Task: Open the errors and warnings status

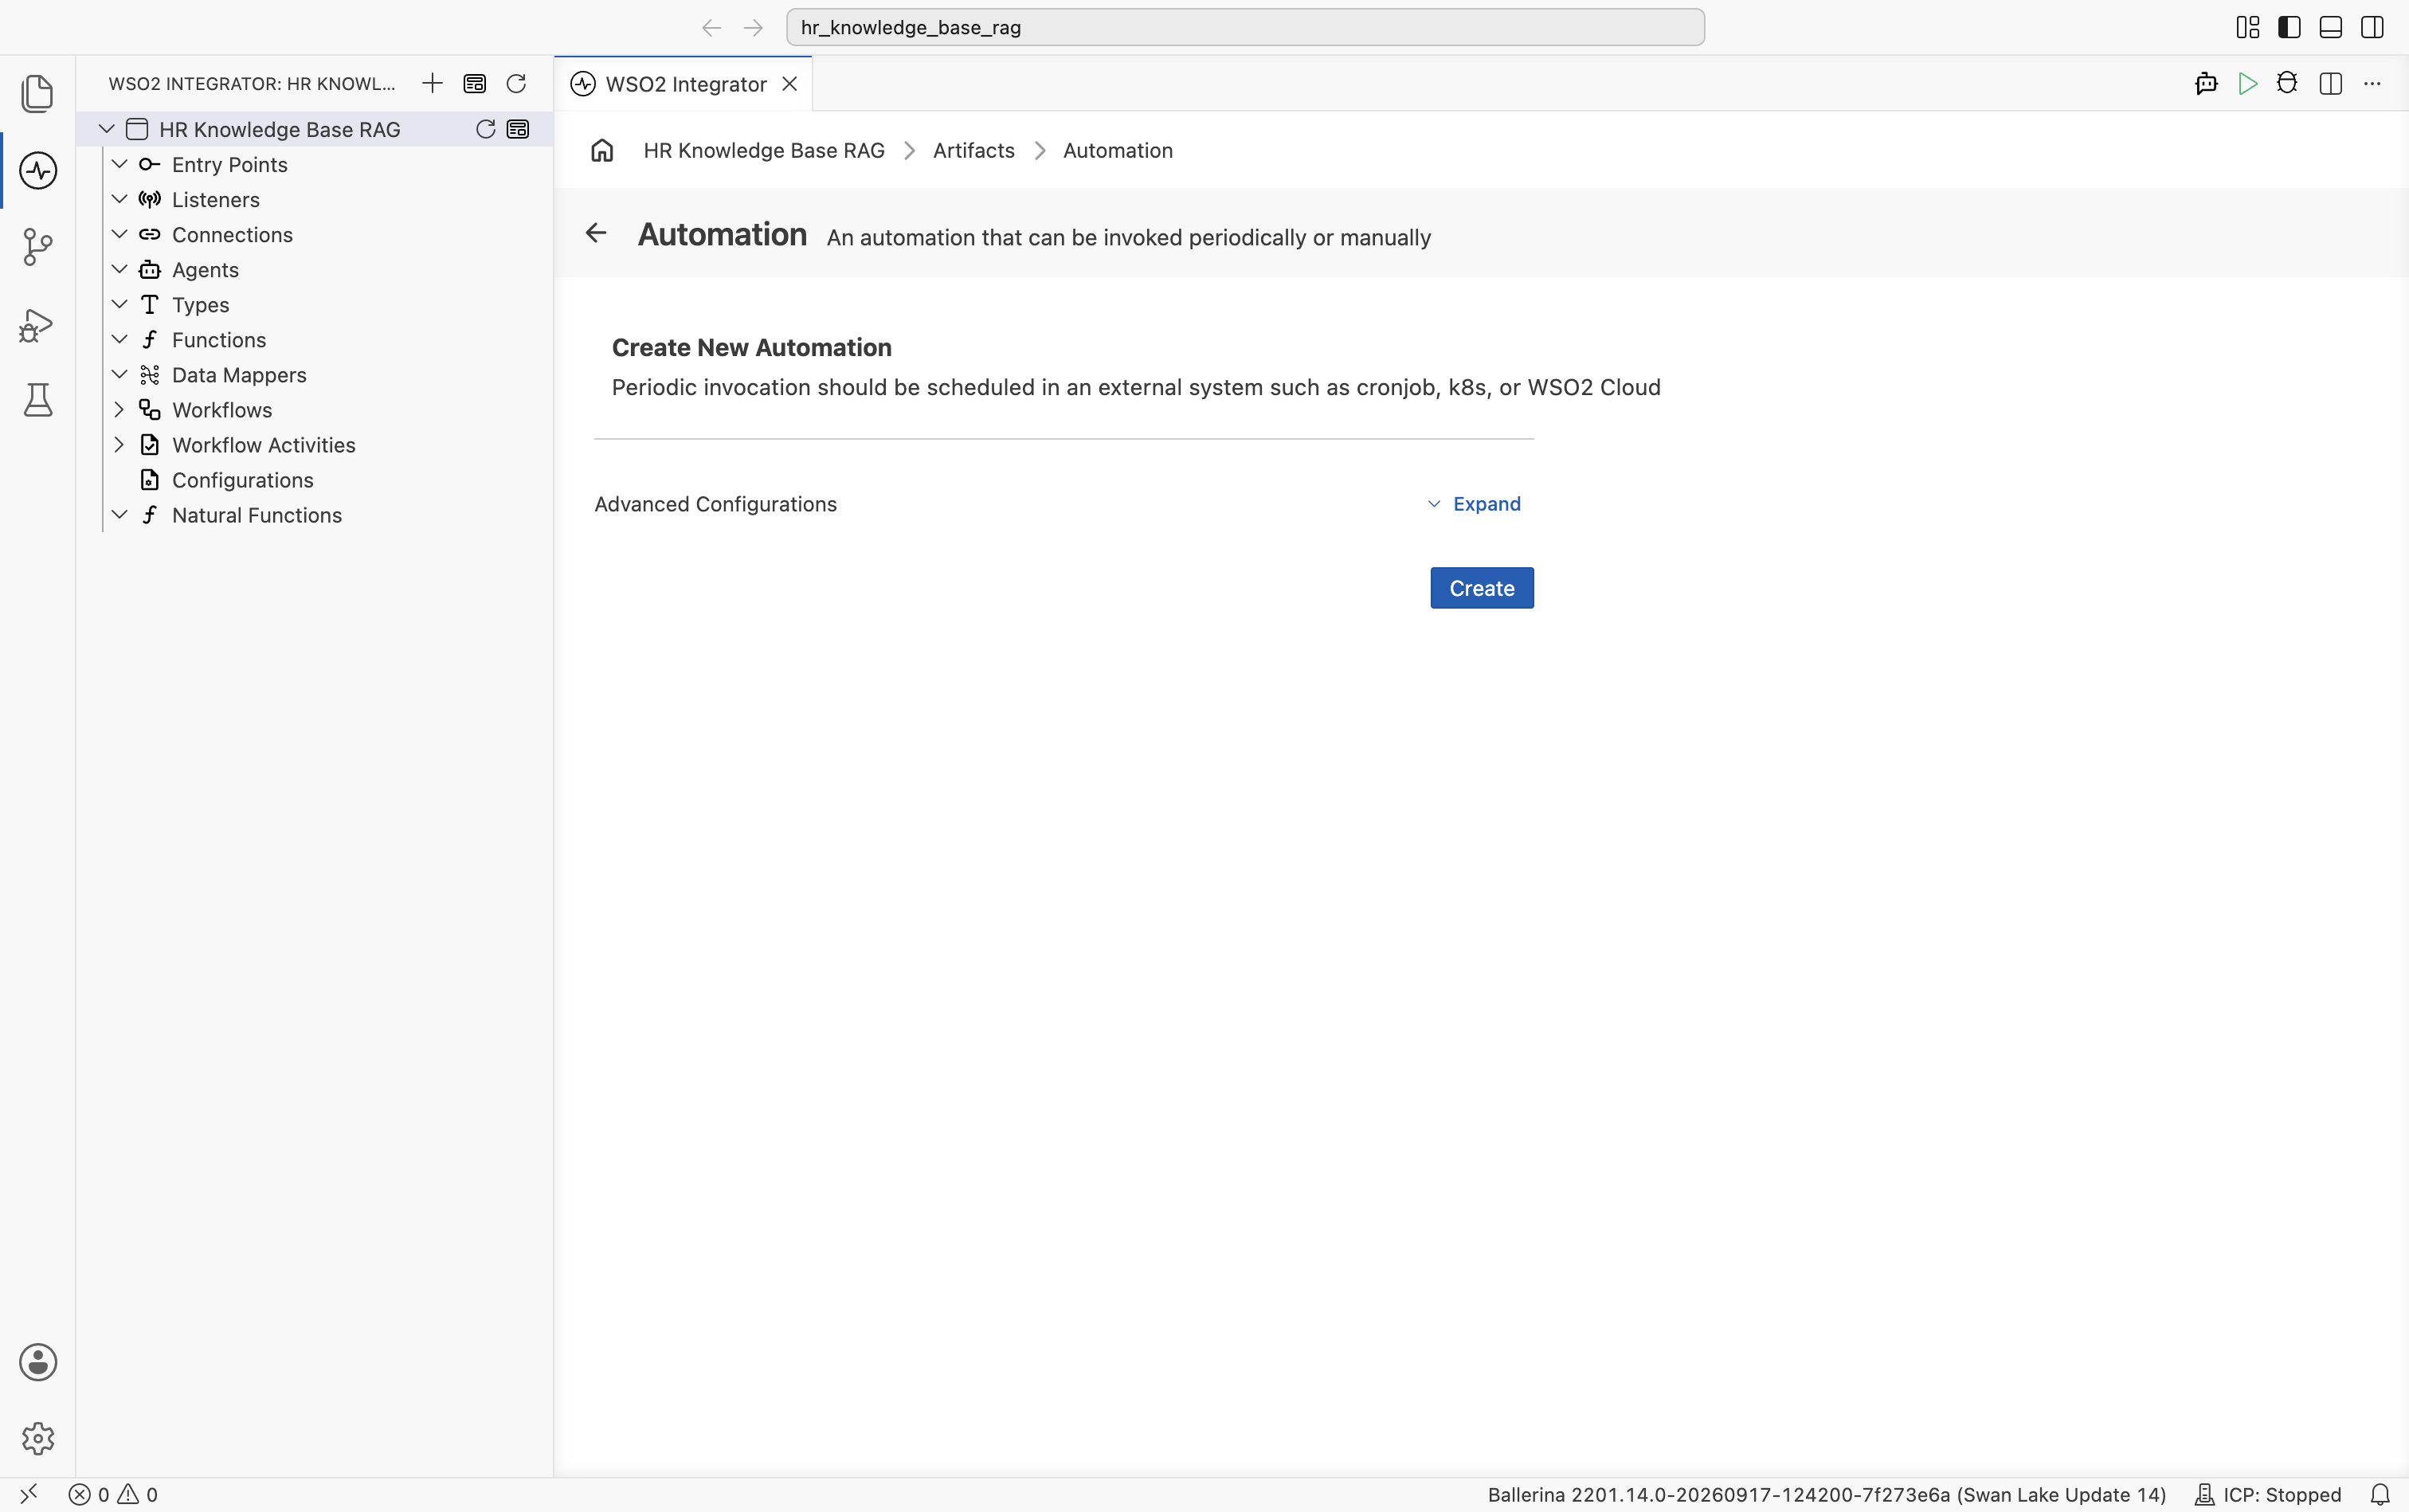Action: tap(113, 1494)
